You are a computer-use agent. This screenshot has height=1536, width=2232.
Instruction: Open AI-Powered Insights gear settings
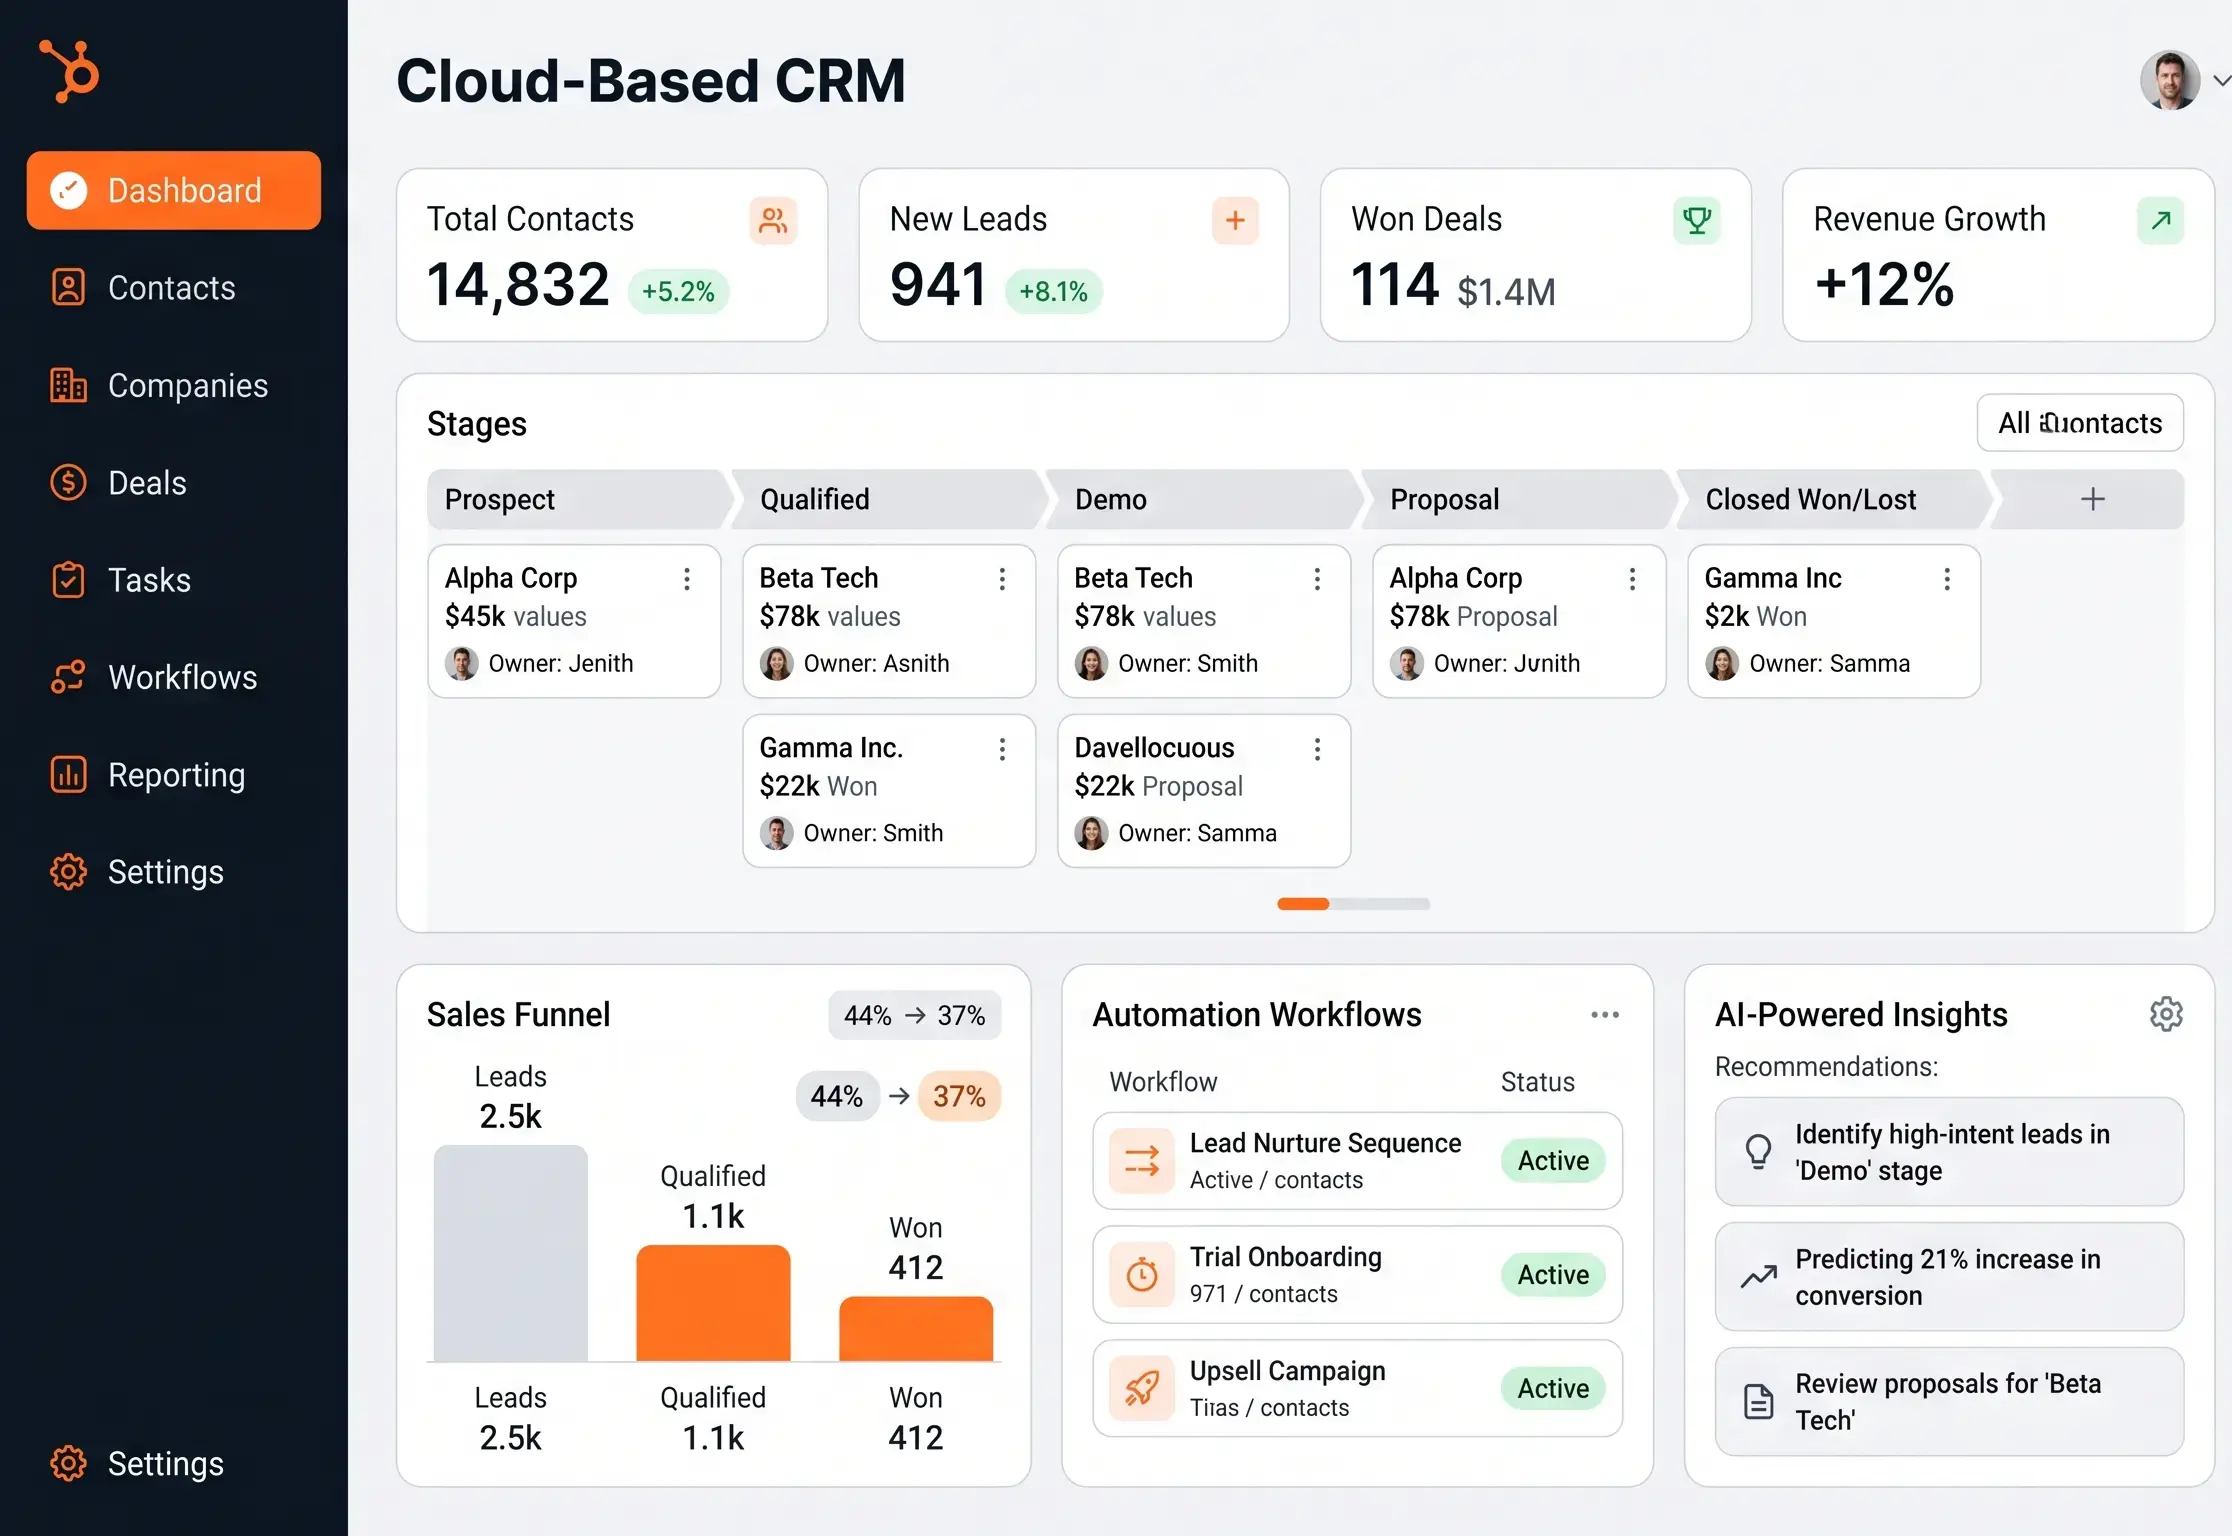click(2166, 1014)
